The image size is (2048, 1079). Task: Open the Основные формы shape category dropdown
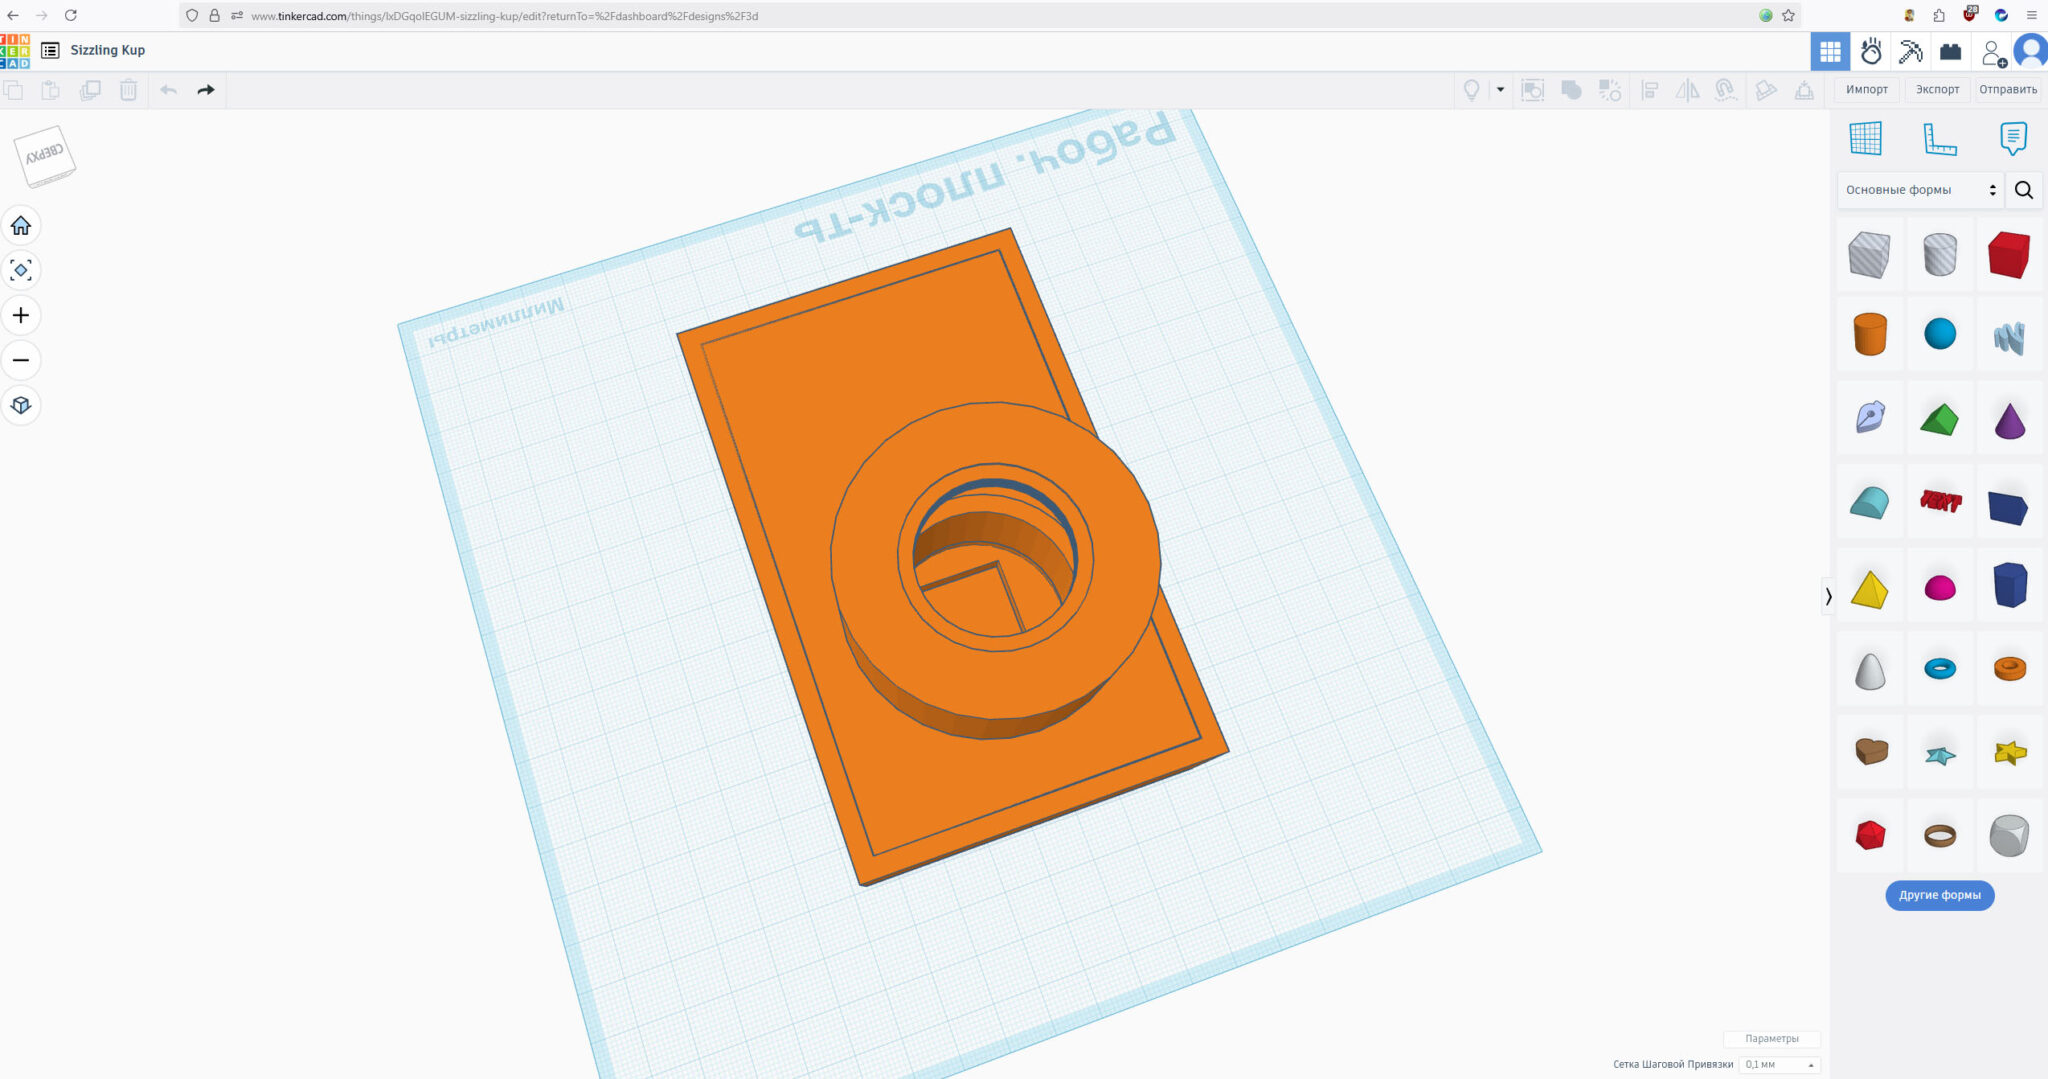pyautogui.click(x=1919, y=190)
